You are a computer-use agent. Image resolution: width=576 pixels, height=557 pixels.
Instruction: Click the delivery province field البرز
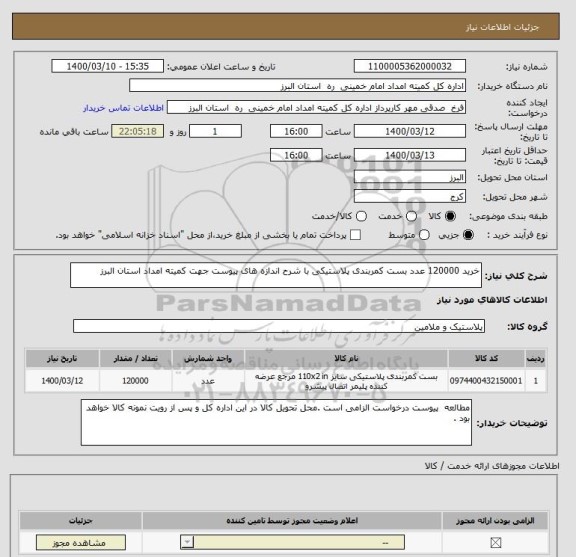[410, 177]
